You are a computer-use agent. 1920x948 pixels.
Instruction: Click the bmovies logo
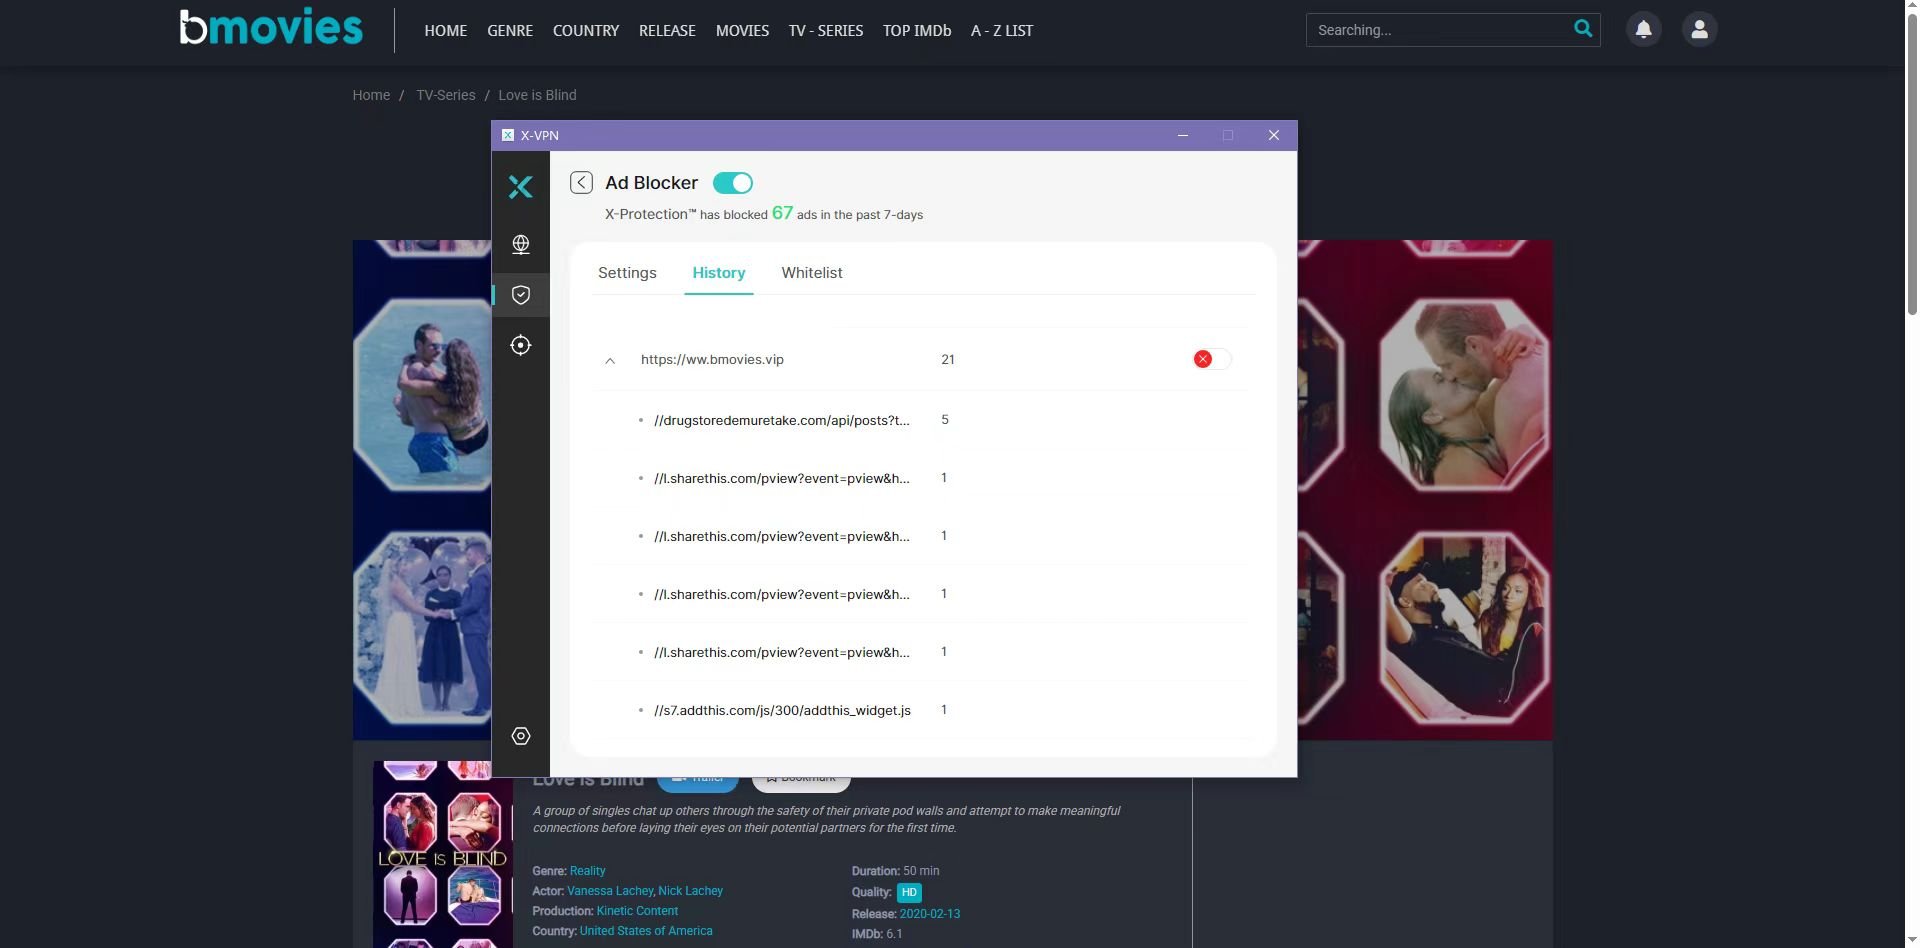tap(271, 27)
